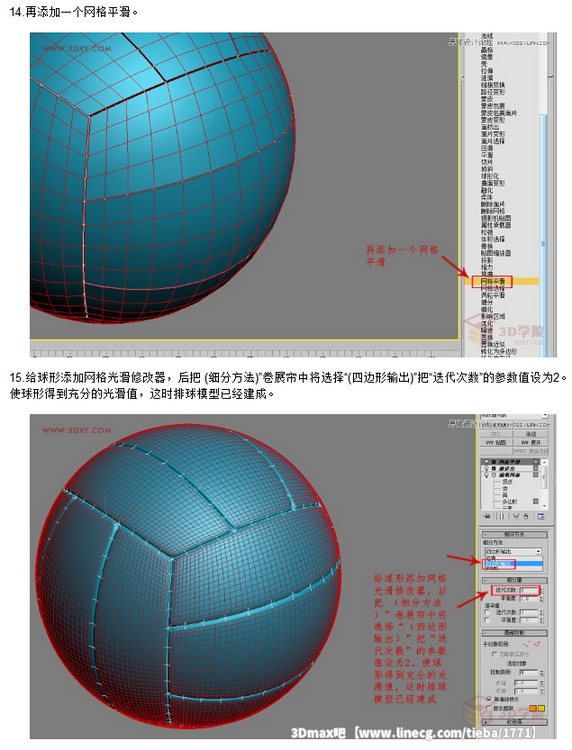Click stack icon at right of 多边形 row
The height and width of the screenshot is (750, 572).
[536, 501]
